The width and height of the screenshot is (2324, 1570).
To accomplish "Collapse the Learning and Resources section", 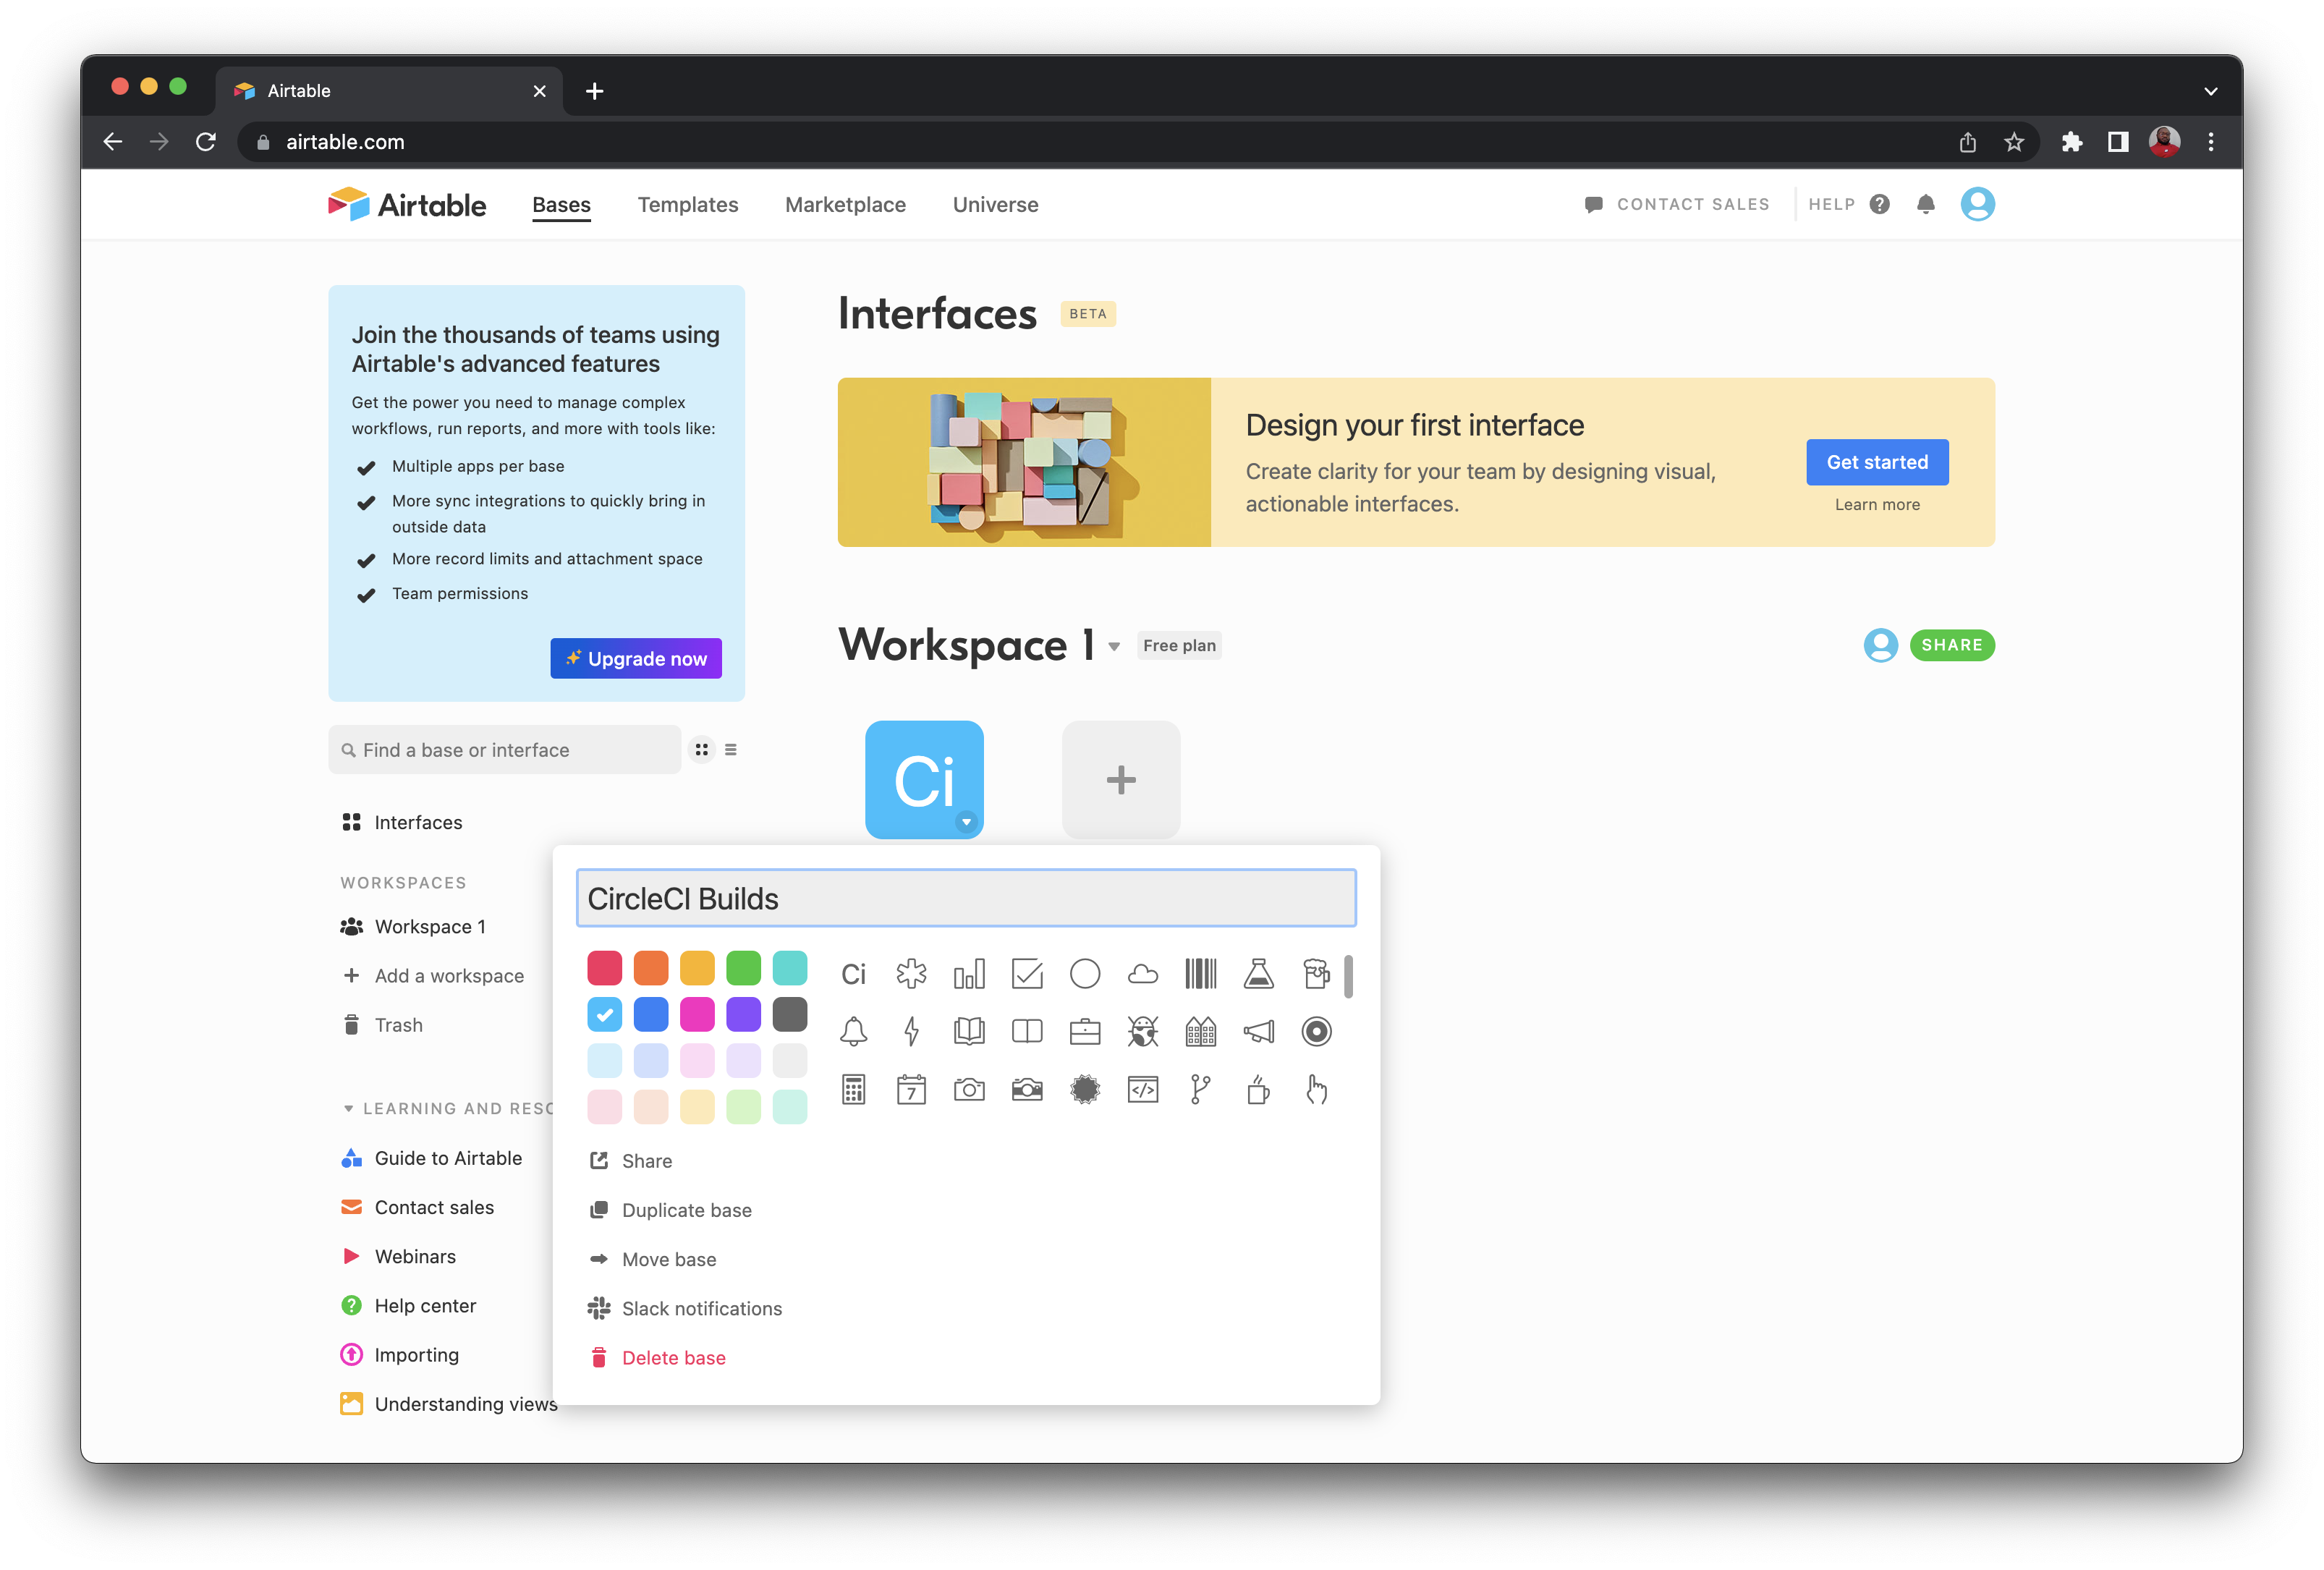I will [348, 1108].
